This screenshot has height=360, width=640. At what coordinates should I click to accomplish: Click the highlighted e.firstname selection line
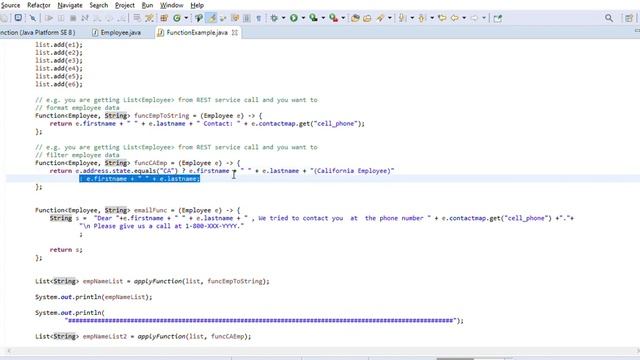(x=139, y=179)
